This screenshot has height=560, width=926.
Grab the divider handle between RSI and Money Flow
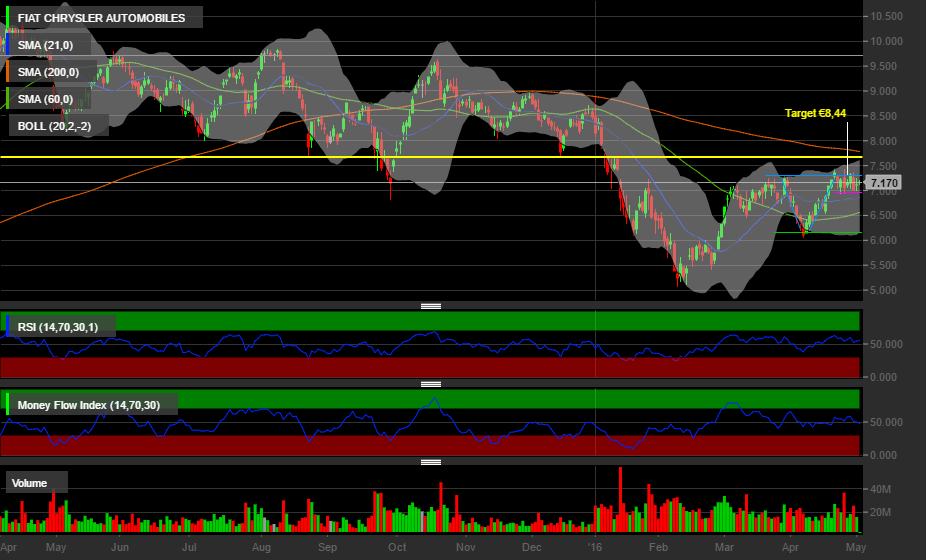tap(431, 384)
